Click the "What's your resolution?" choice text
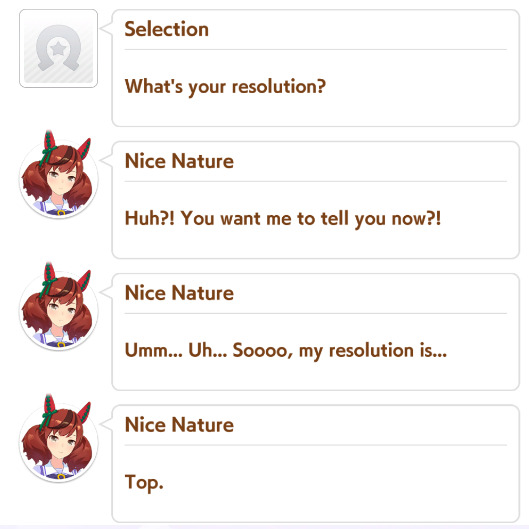 click(225, 87)
